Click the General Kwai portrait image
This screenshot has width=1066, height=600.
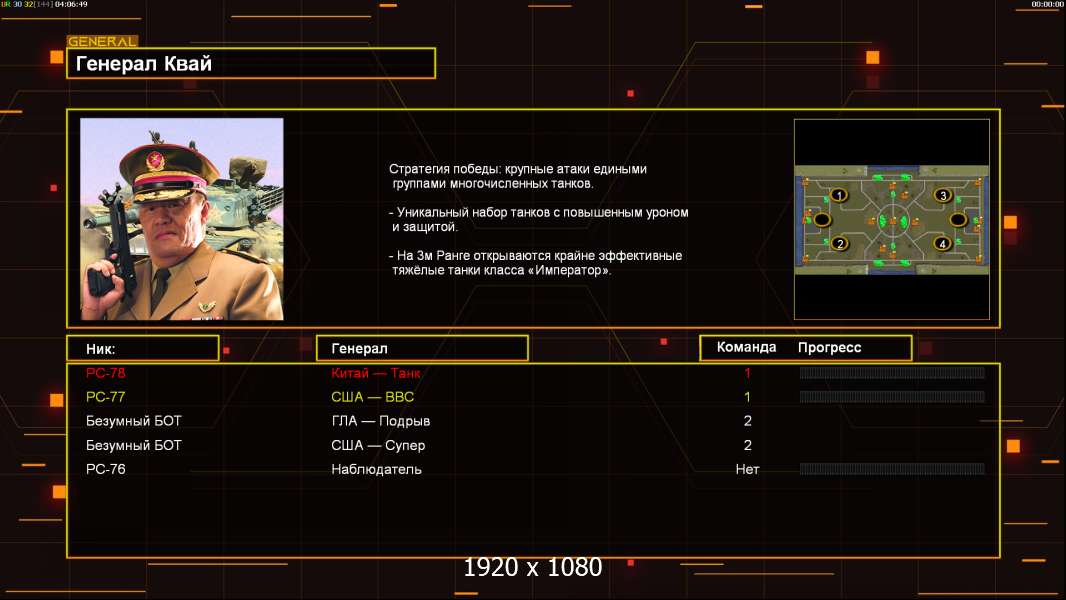coord(182,219)
